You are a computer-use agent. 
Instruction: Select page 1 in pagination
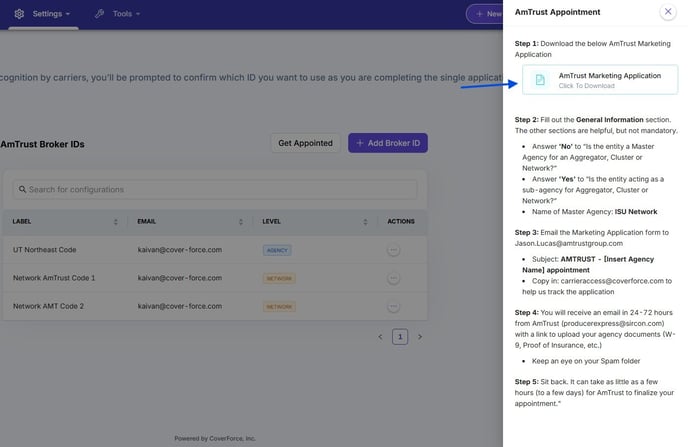(400, 337)
